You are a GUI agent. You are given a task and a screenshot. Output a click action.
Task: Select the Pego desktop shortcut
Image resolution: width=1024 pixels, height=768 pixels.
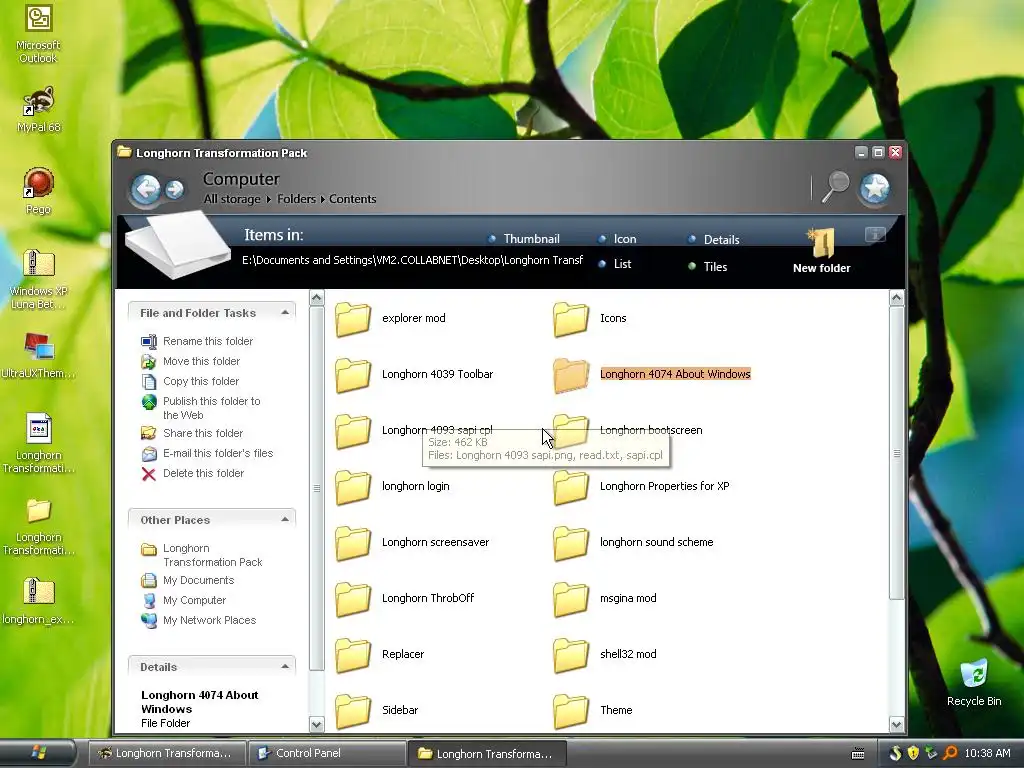click(x=39, y=191)
